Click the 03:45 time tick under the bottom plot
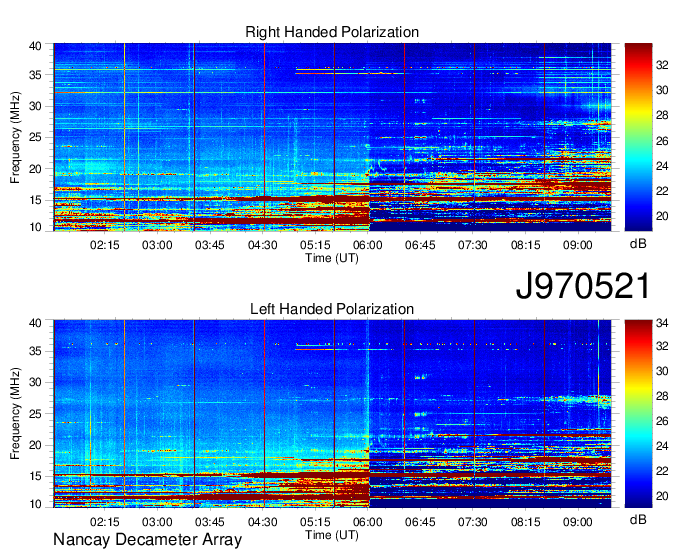680x552 pixels. tap(209, 522)
